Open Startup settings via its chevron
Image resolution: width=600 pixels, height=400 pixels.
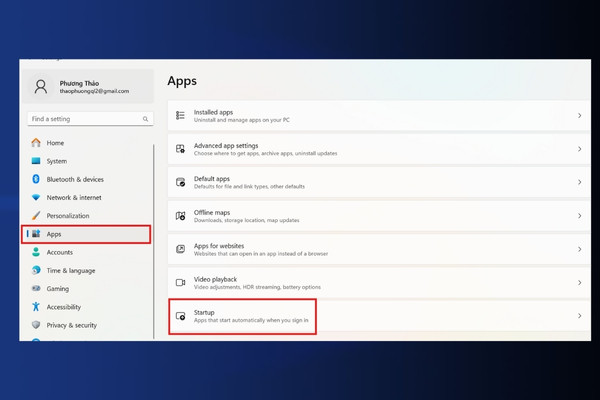coord(579,316)
